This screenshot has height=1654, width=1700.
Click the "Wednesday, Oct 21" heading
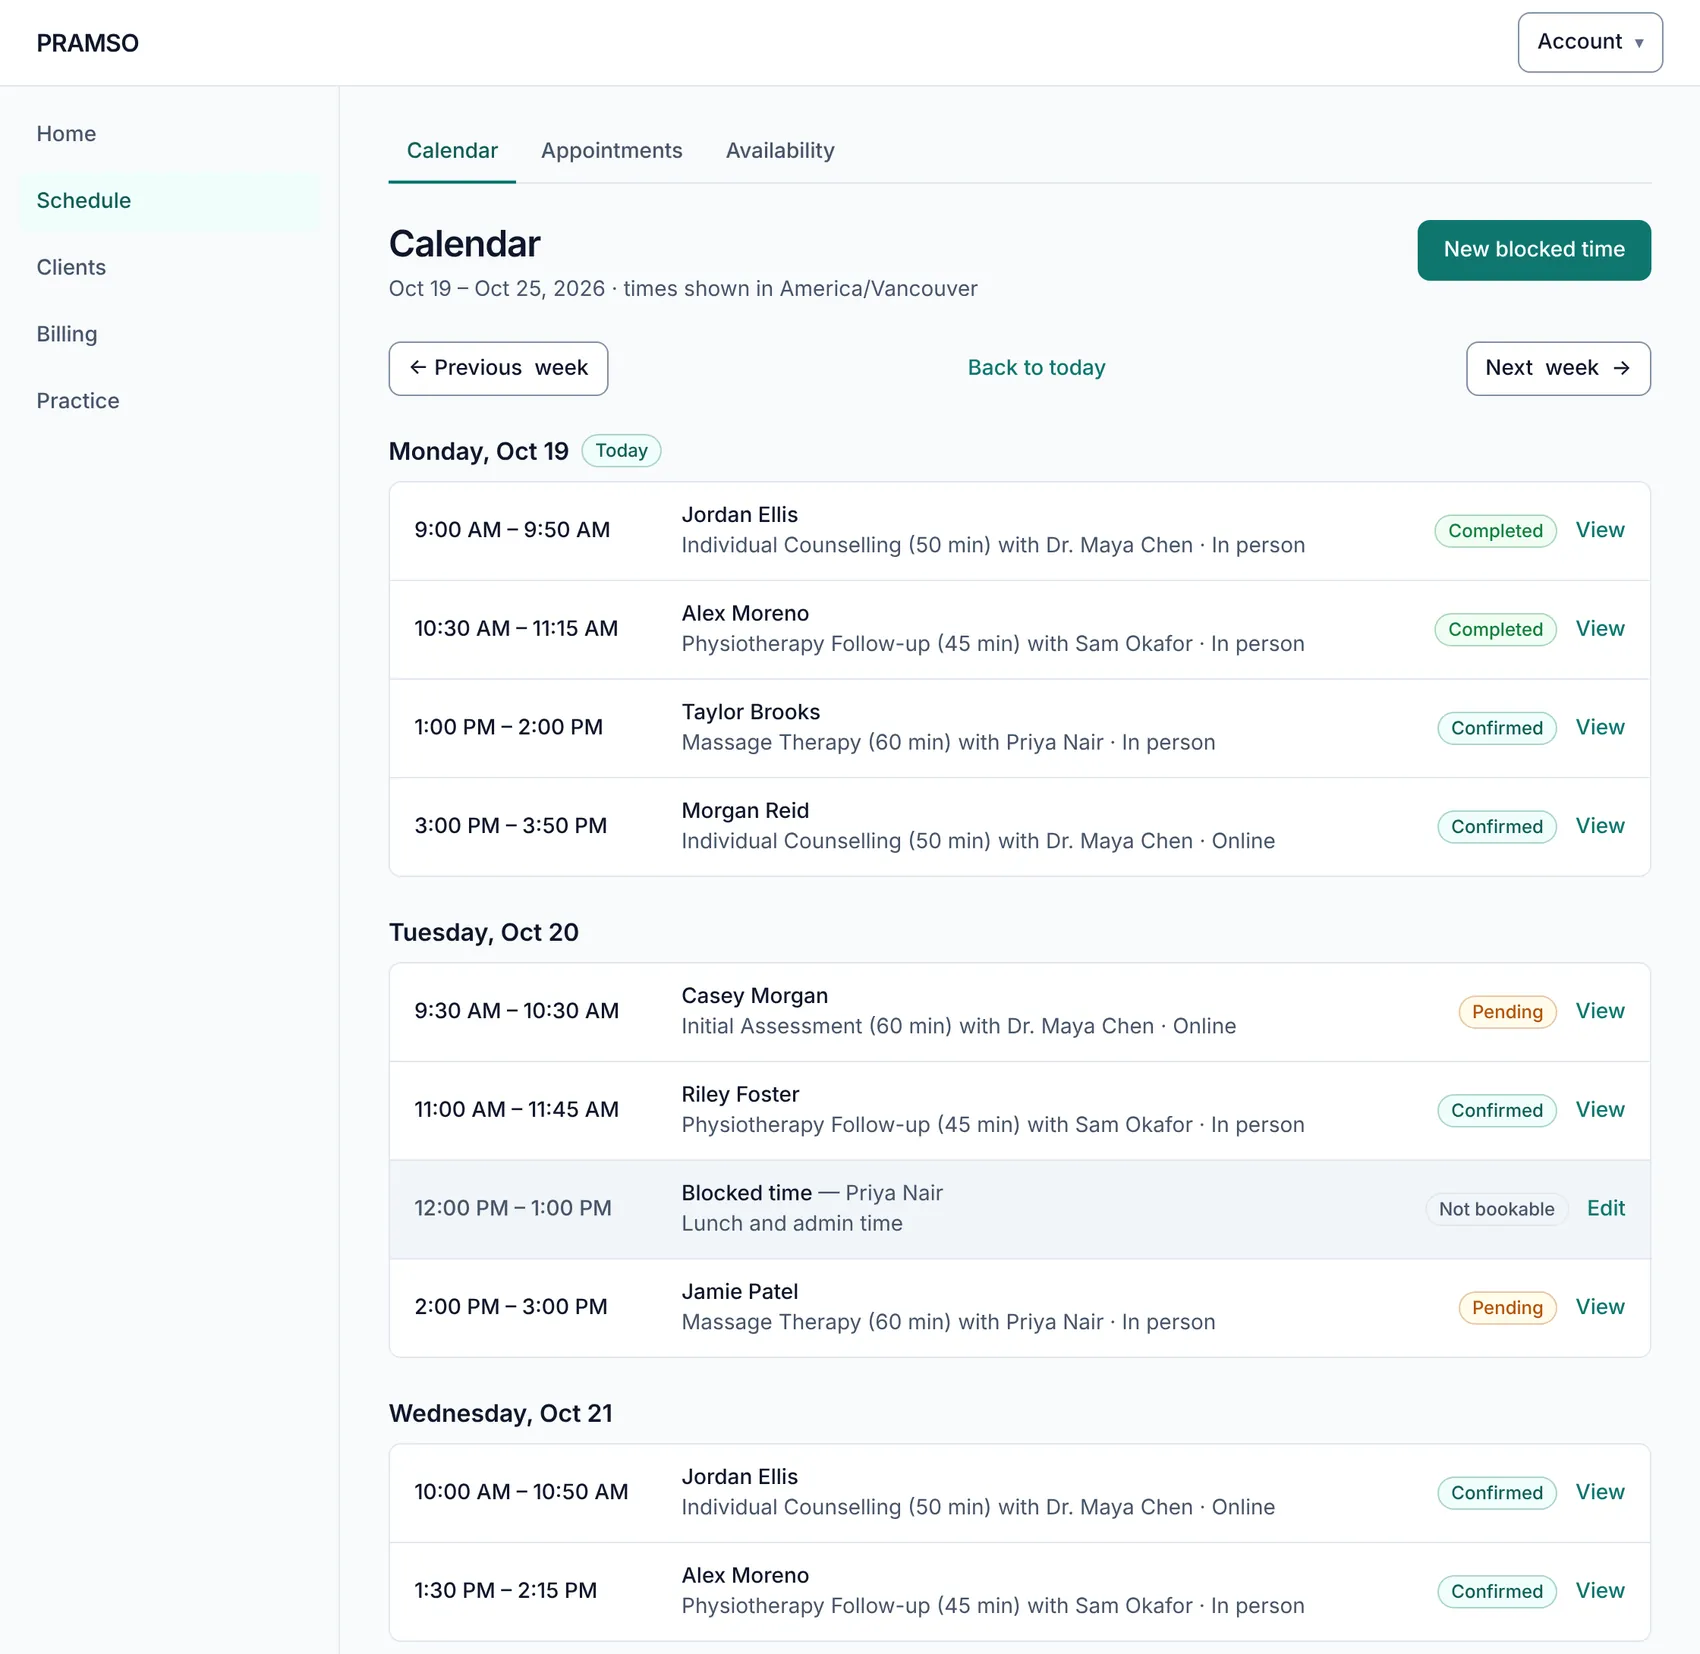tap(501, 1414)
